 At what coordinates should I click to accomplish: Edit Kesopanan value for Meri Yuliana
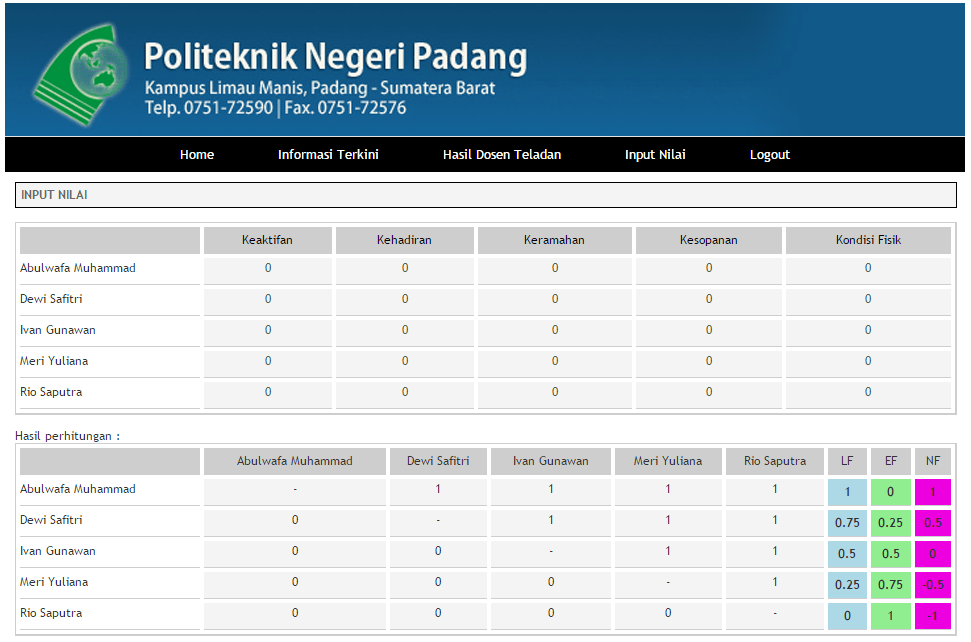(708, 360)
